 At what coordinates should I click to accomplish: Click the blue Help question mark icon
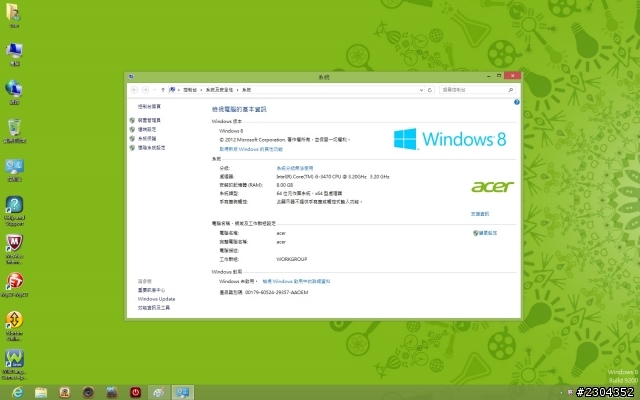point(517,102)
